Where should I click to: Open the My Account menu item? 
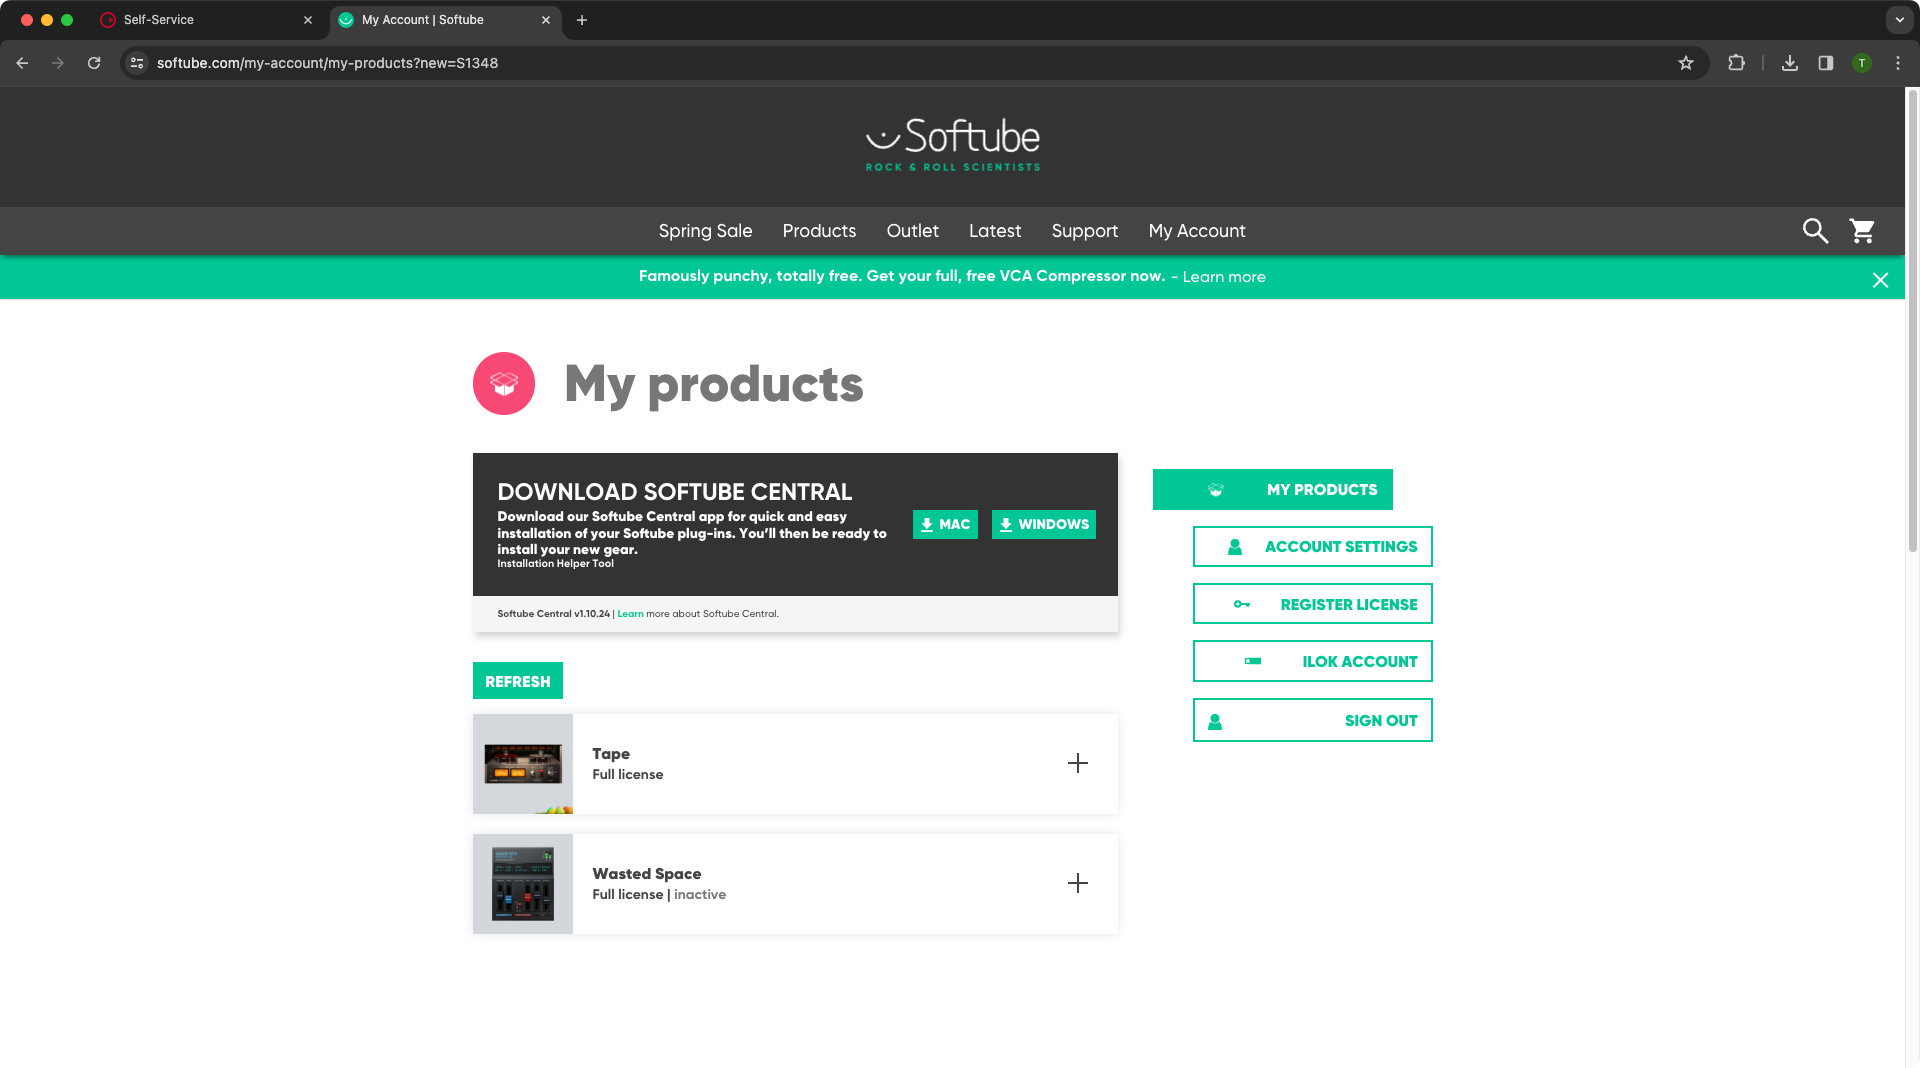(1197, 231)
